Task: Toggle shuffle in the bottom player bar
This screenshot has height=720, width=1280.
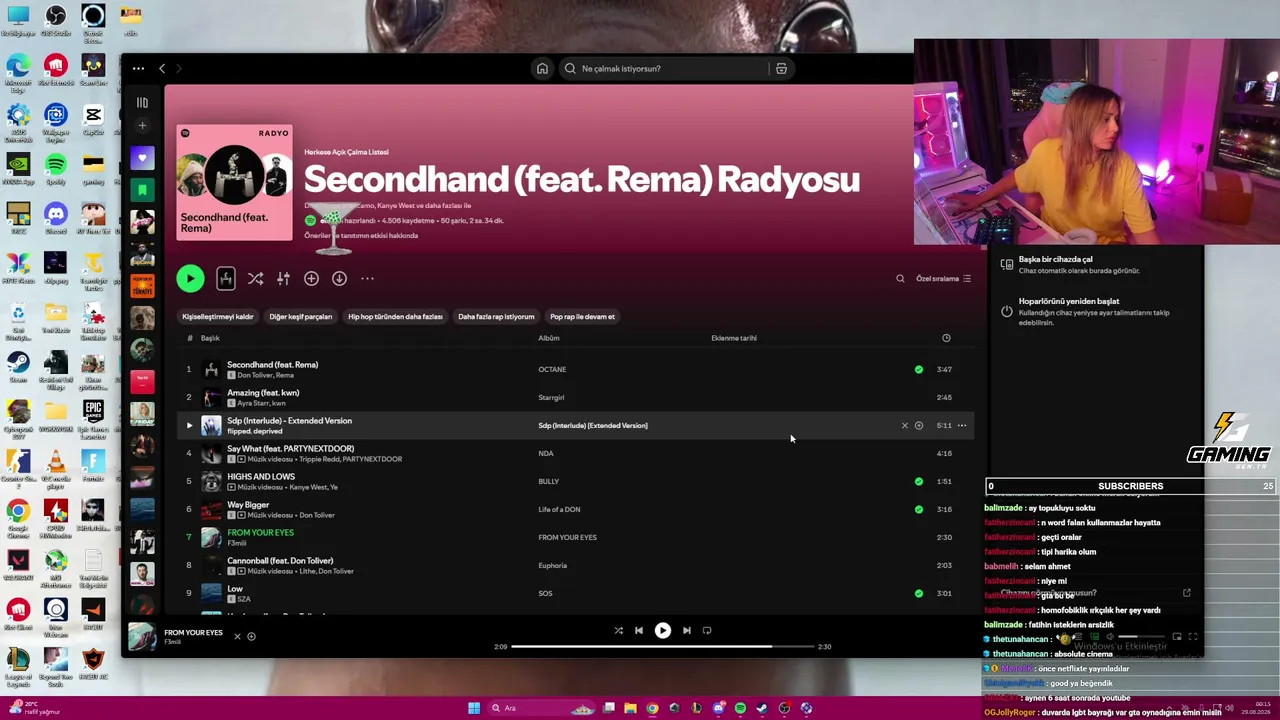Action: click(618, 631)
